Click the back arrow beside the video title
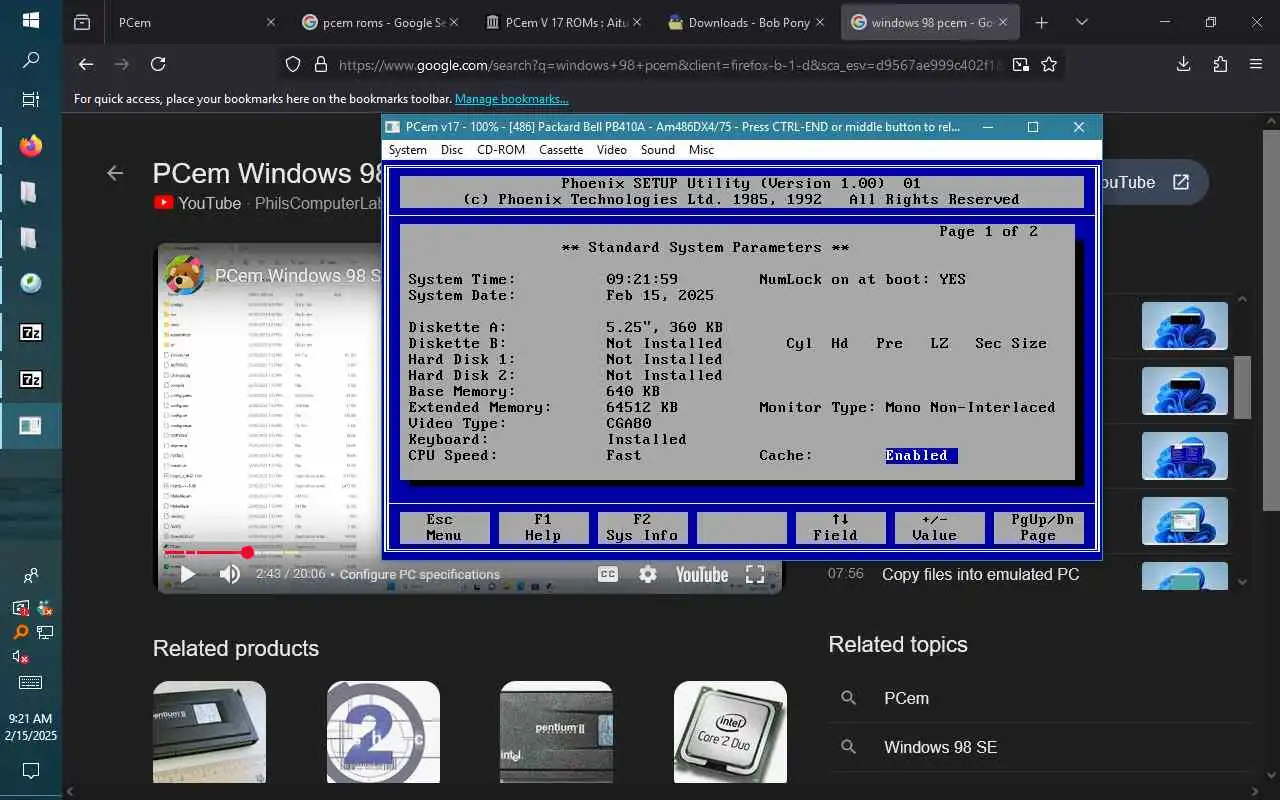The height and width of the screenshot is (800, 1280). [x=115, y=173]
